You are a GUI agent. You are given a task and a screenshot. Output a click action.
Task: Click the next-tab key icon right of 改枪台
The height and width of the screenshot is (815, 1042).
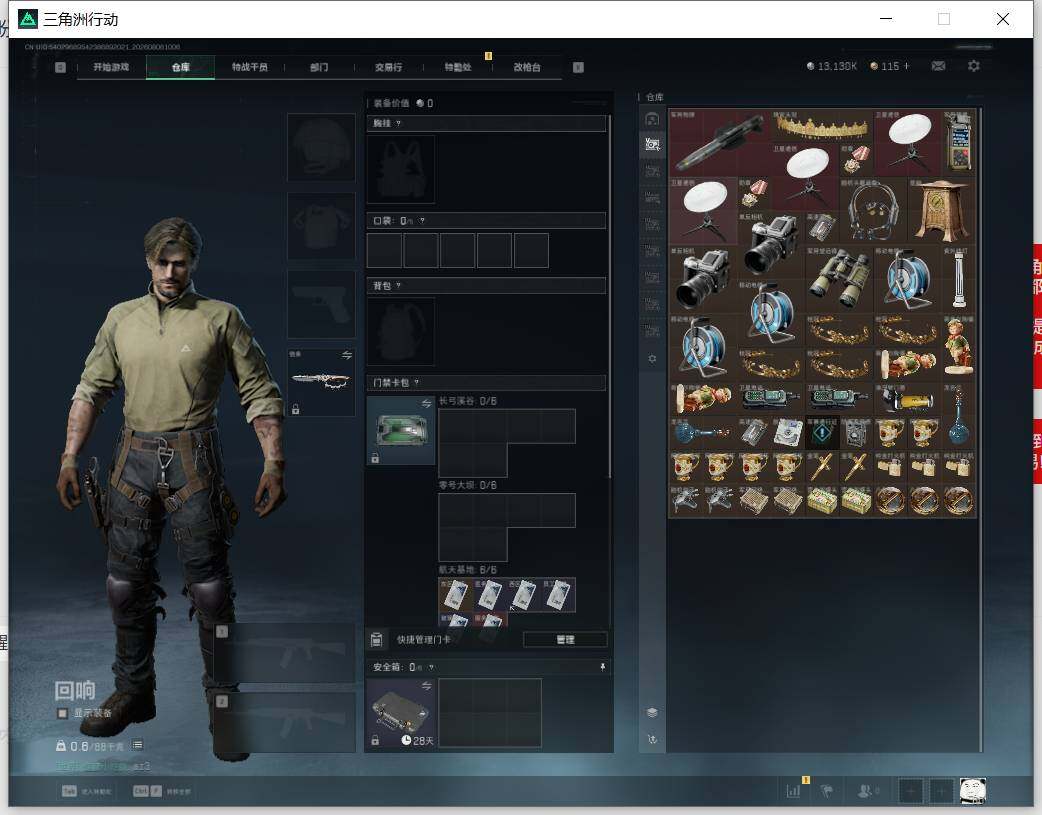click(578, 67)
